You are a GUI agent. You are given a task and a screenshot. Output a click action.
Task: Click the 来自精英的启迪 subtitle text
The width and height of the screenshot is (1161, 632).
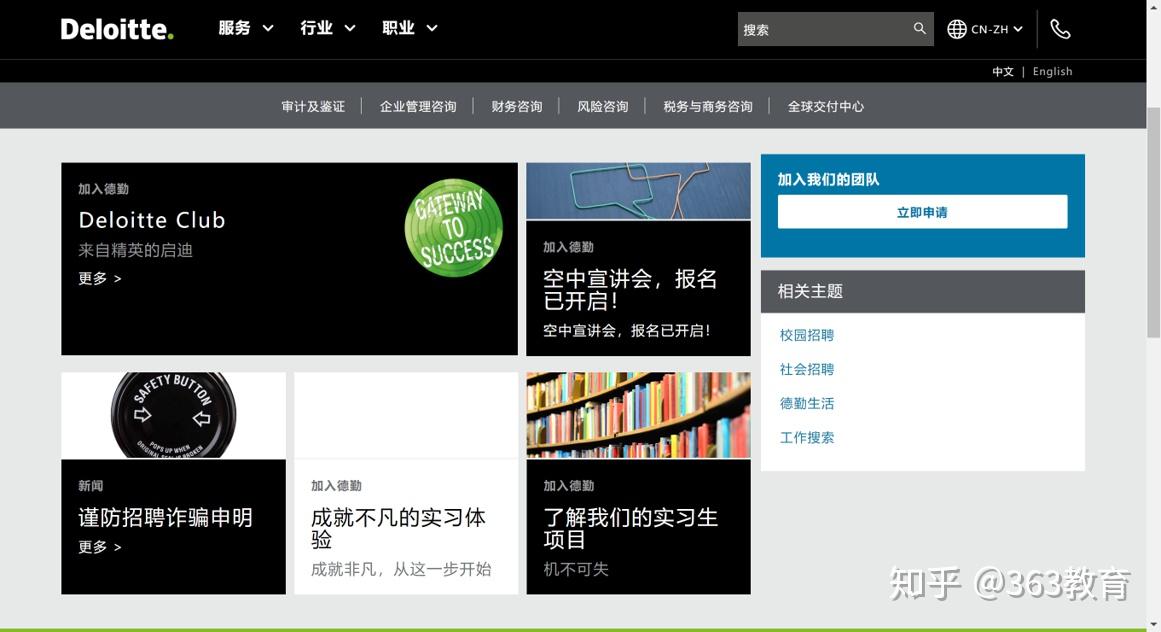click(135, 250)
